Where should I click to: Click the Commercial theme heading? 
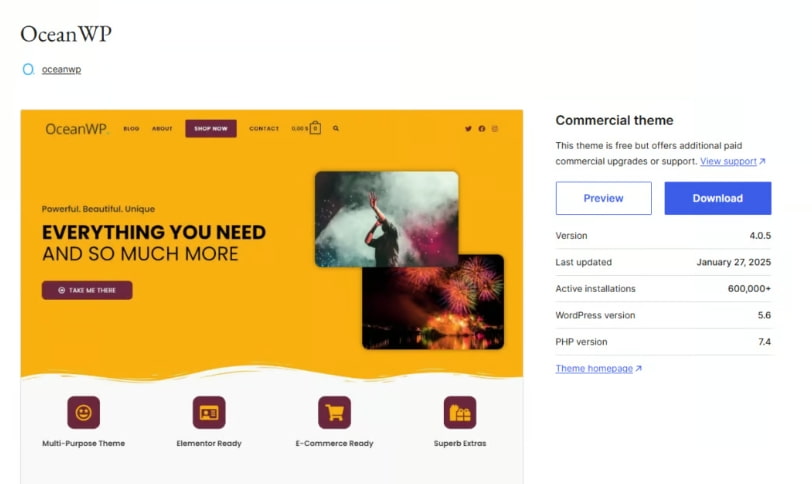(x=614, y=120)
